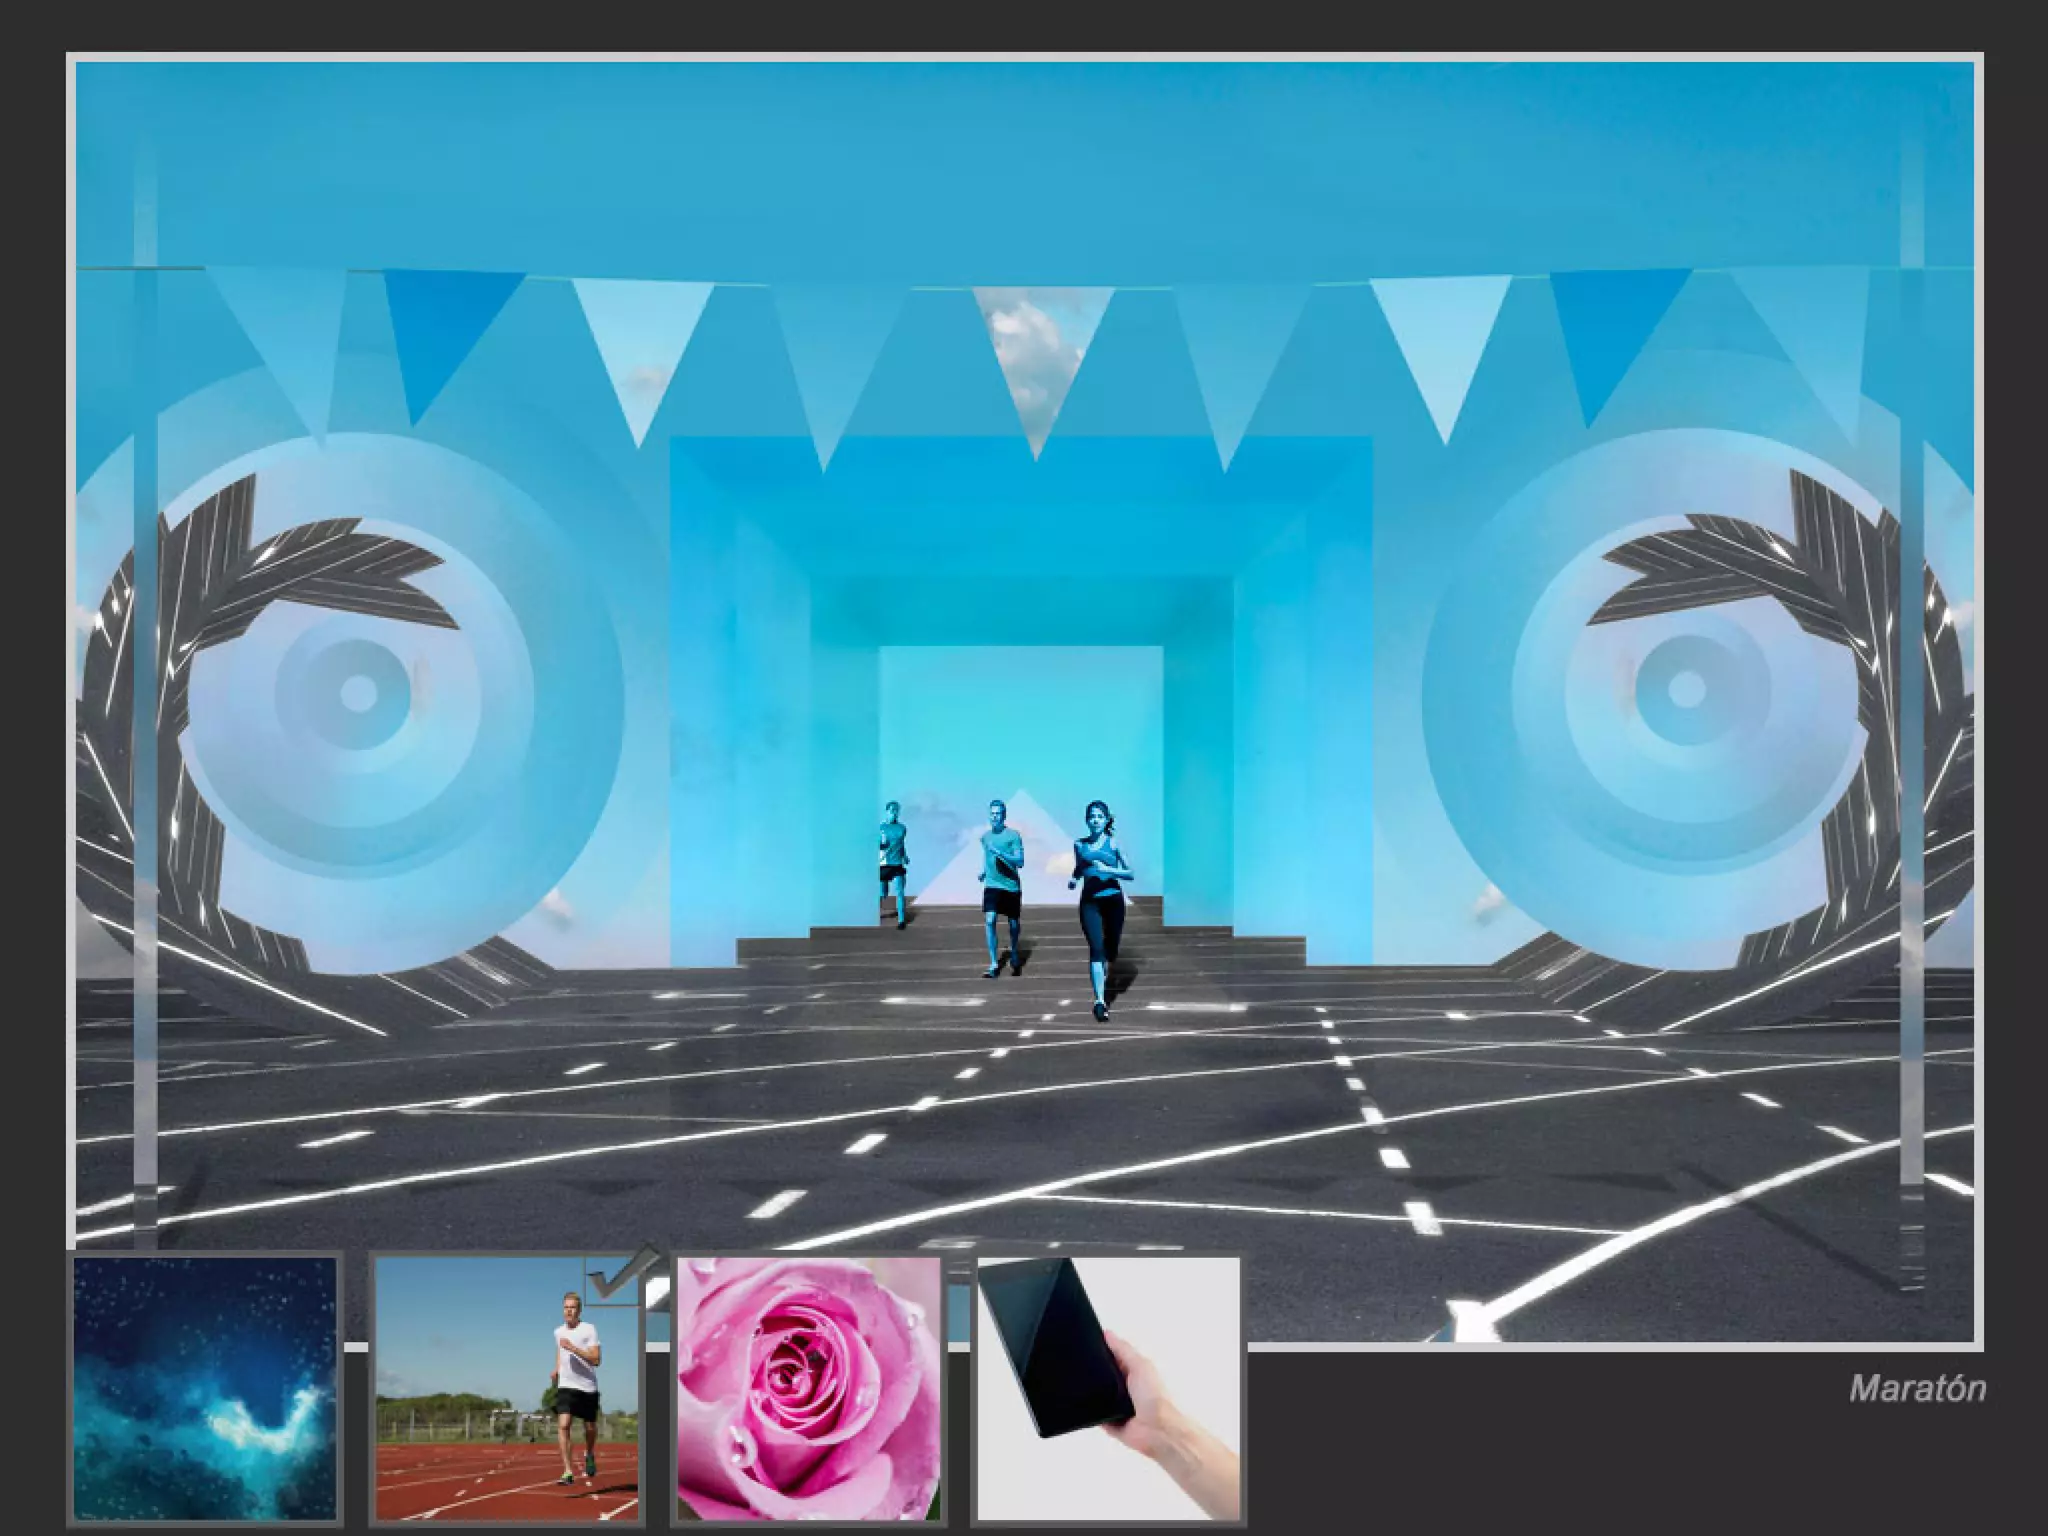Choose the runner on track thumbnail
The image size is (2048, 1536).
click(507, 1389)
